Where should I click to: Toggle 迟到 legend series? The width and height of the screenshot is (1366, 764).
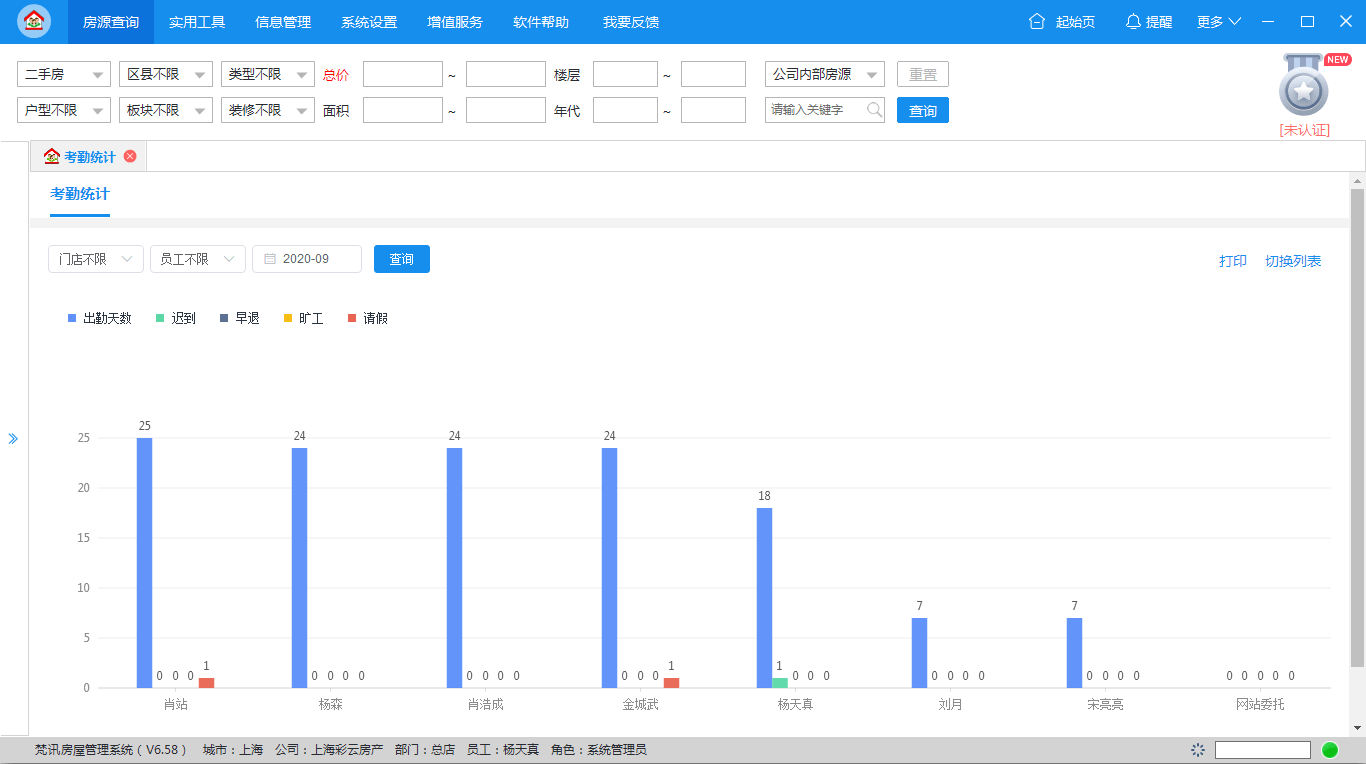click(x=176, y=318)
